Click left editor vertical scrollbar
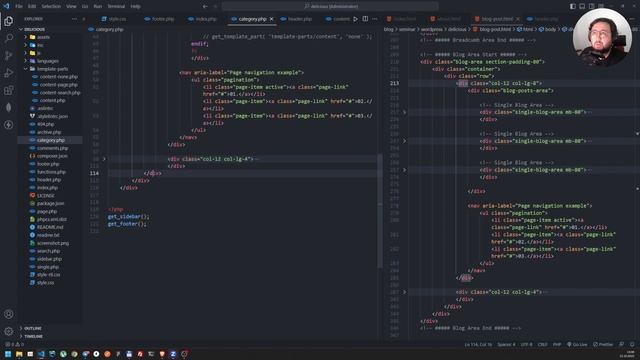Screen dimensions: 640x360 380,211
